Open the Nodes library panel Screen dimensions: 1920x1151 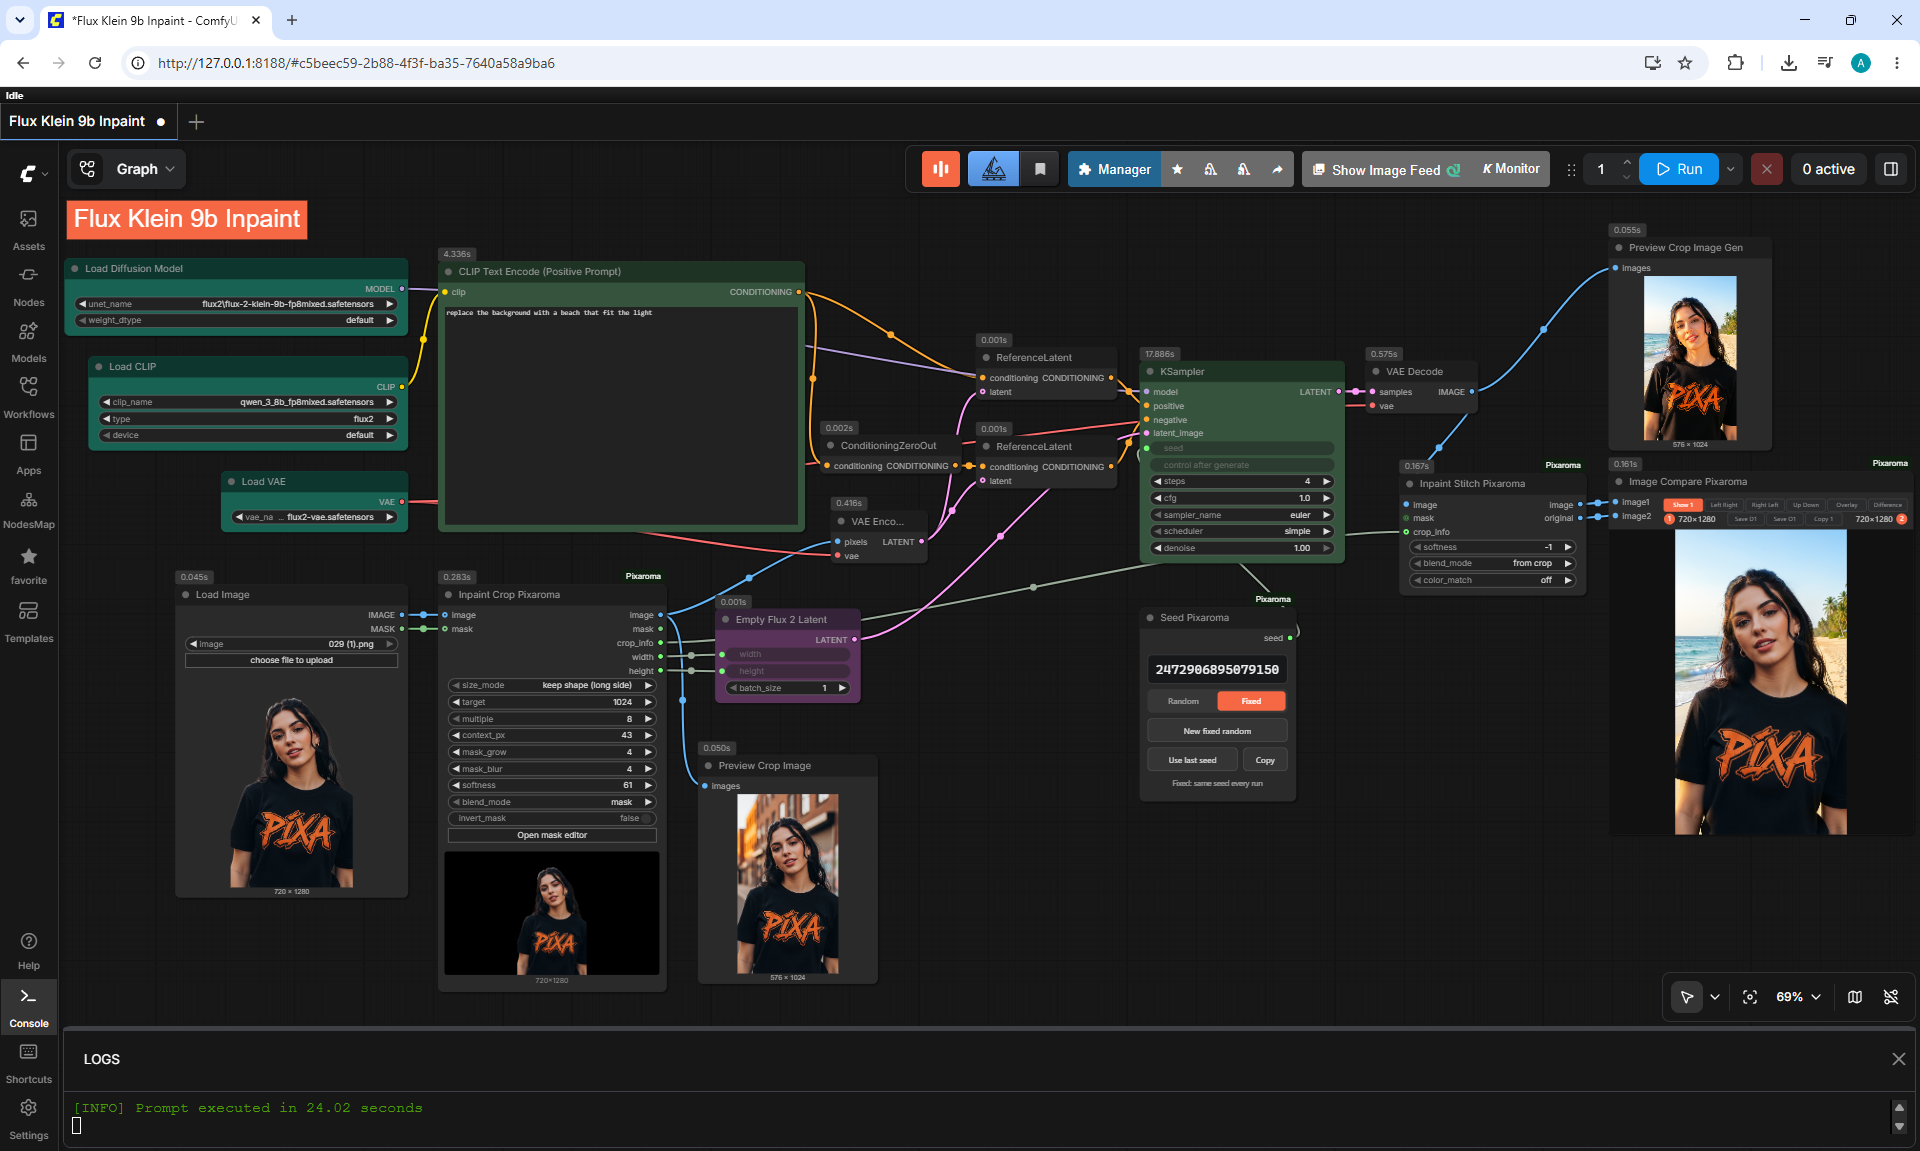(29, 285)
